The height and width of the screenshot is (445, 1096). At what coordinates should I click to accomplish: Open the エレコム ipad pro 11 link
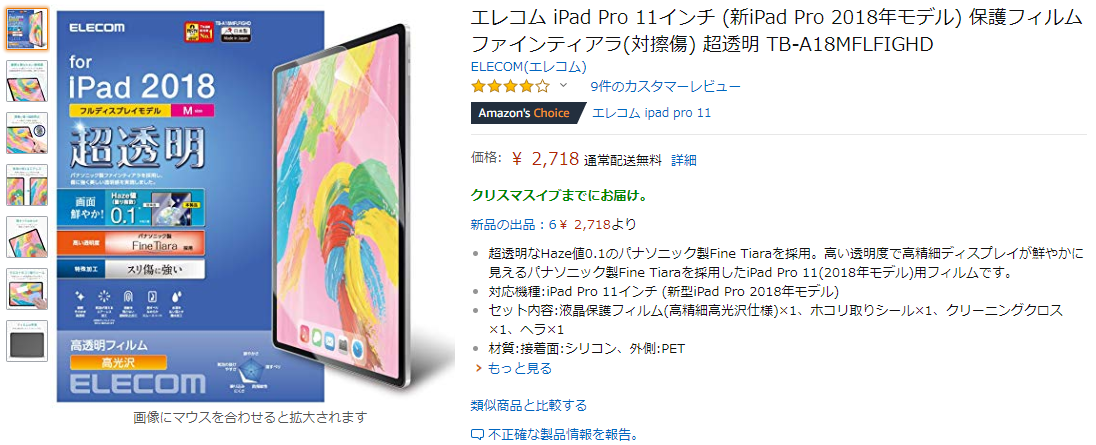click(x=651, y=112)
